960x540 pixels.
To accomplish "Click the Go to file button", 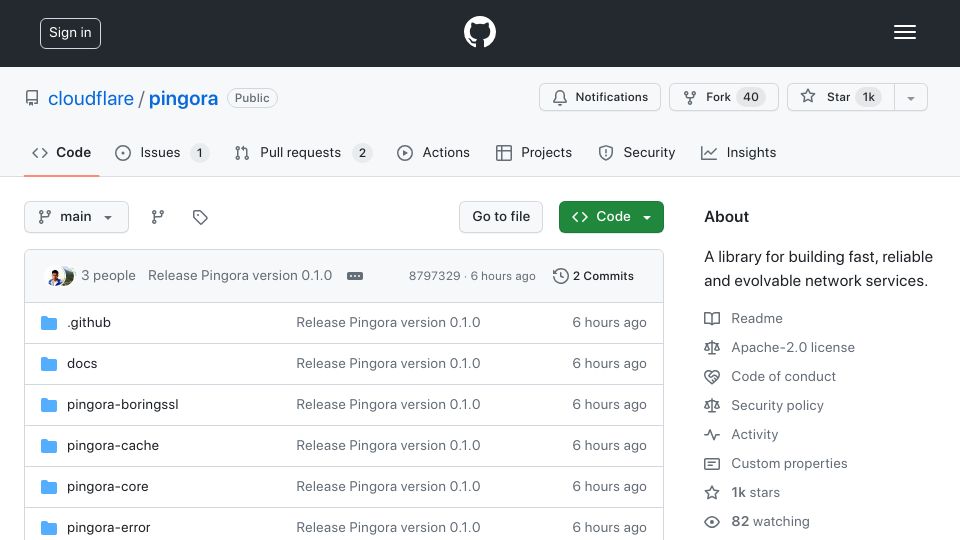I will (x=501, y=217).
